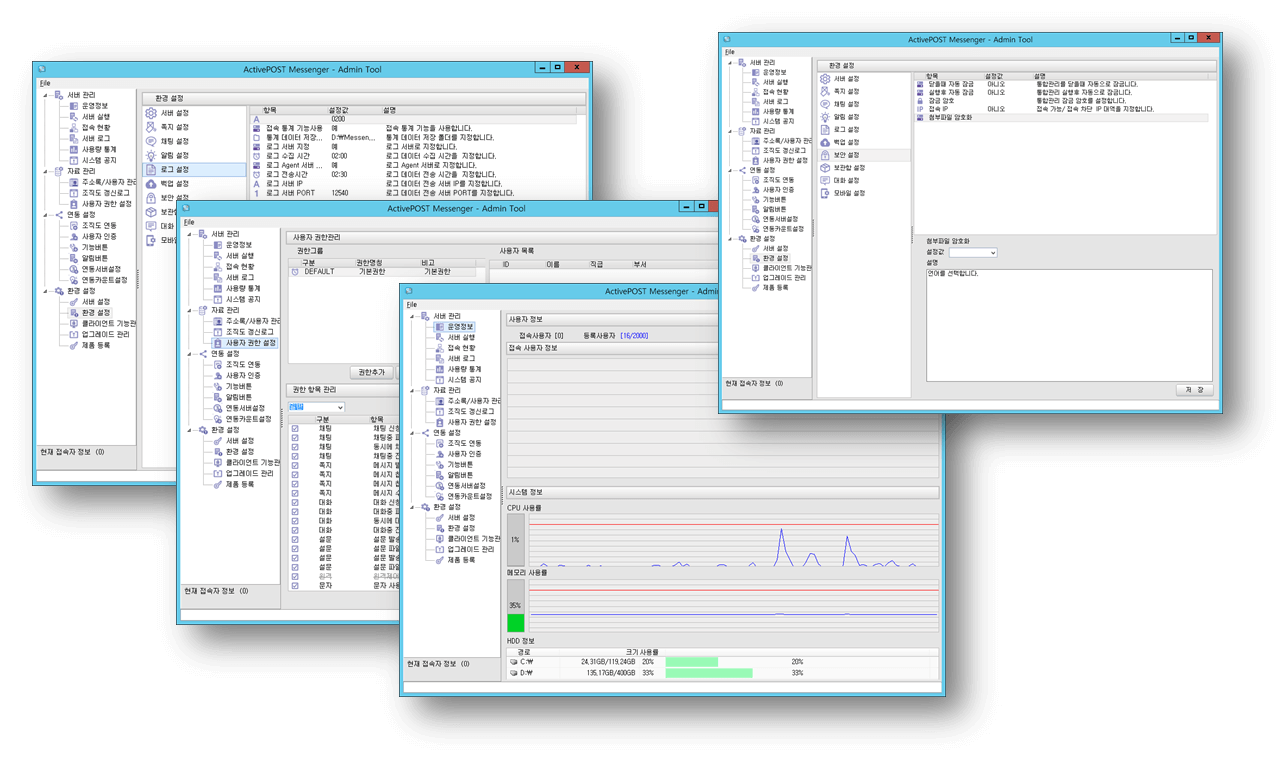Collapse 연동 설정 node in front CPU usage window
This screenshot has width=1288, height=762.
pos(413,433)
